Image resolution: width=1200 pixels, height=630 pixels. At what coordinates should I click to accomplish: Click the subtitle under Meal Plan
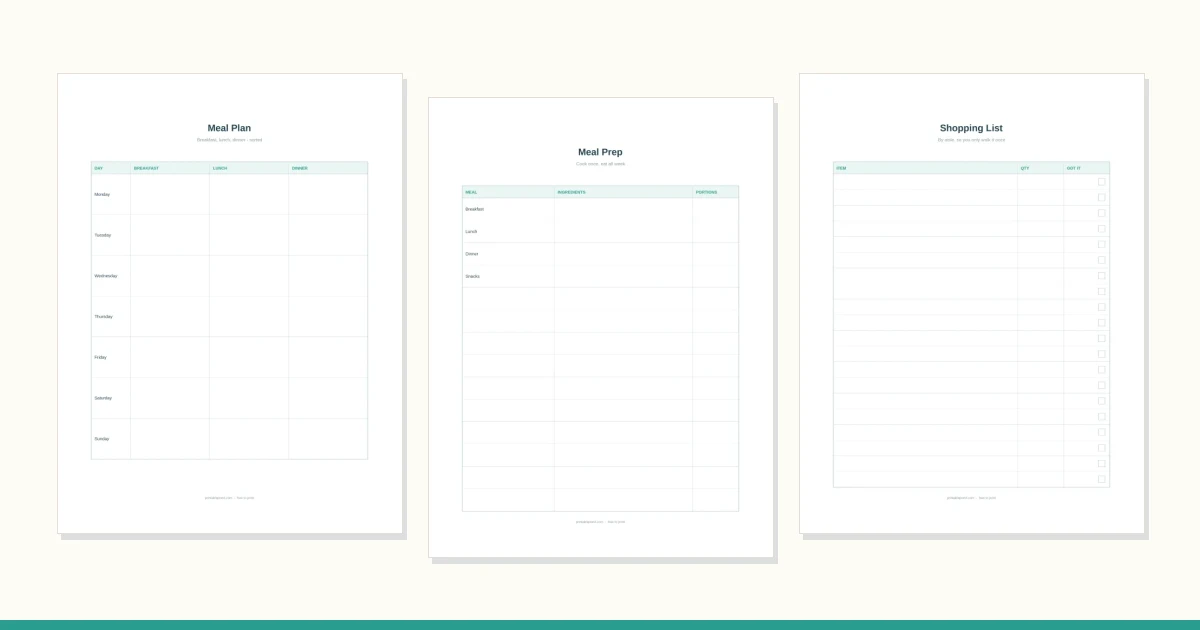tap(230, 140)
